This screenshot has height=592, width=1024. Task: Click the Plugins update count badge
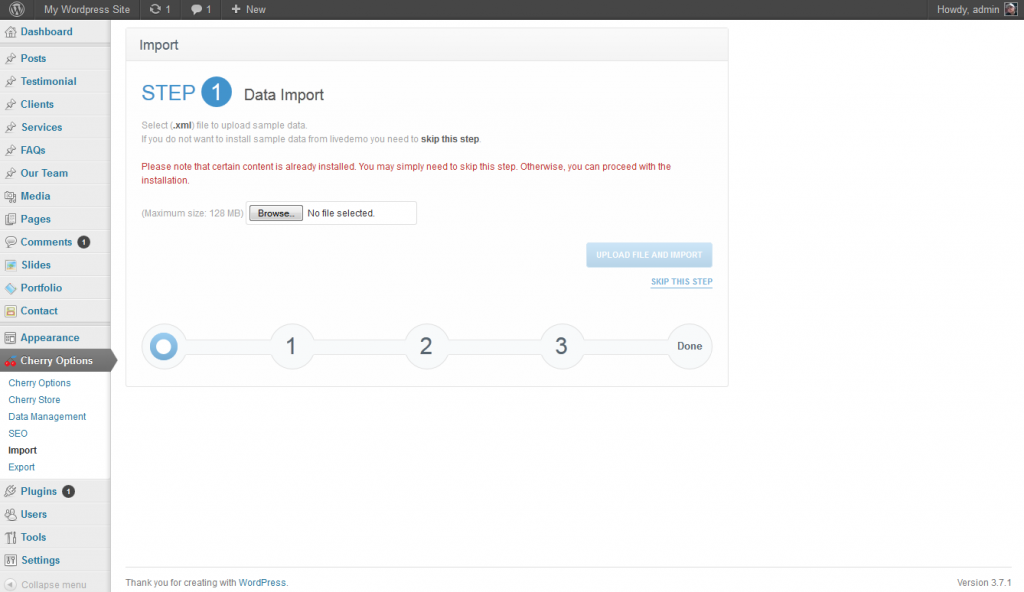(x=69, y=491)
